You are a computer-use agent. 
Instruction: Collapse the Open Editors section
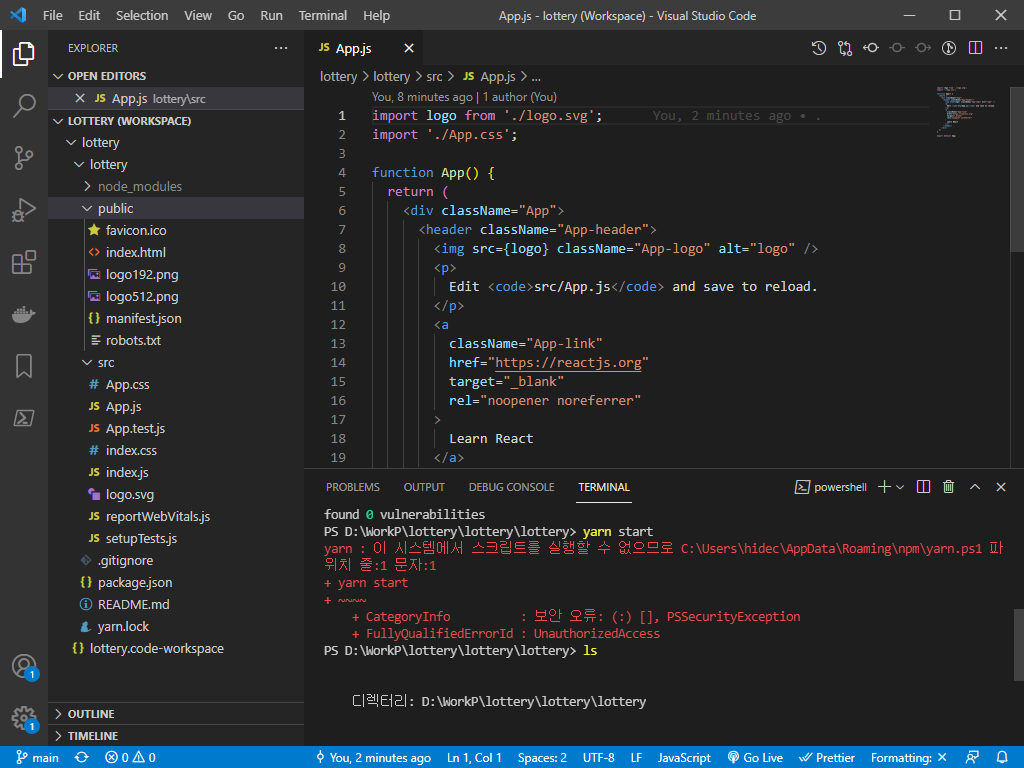coord(58,76)
